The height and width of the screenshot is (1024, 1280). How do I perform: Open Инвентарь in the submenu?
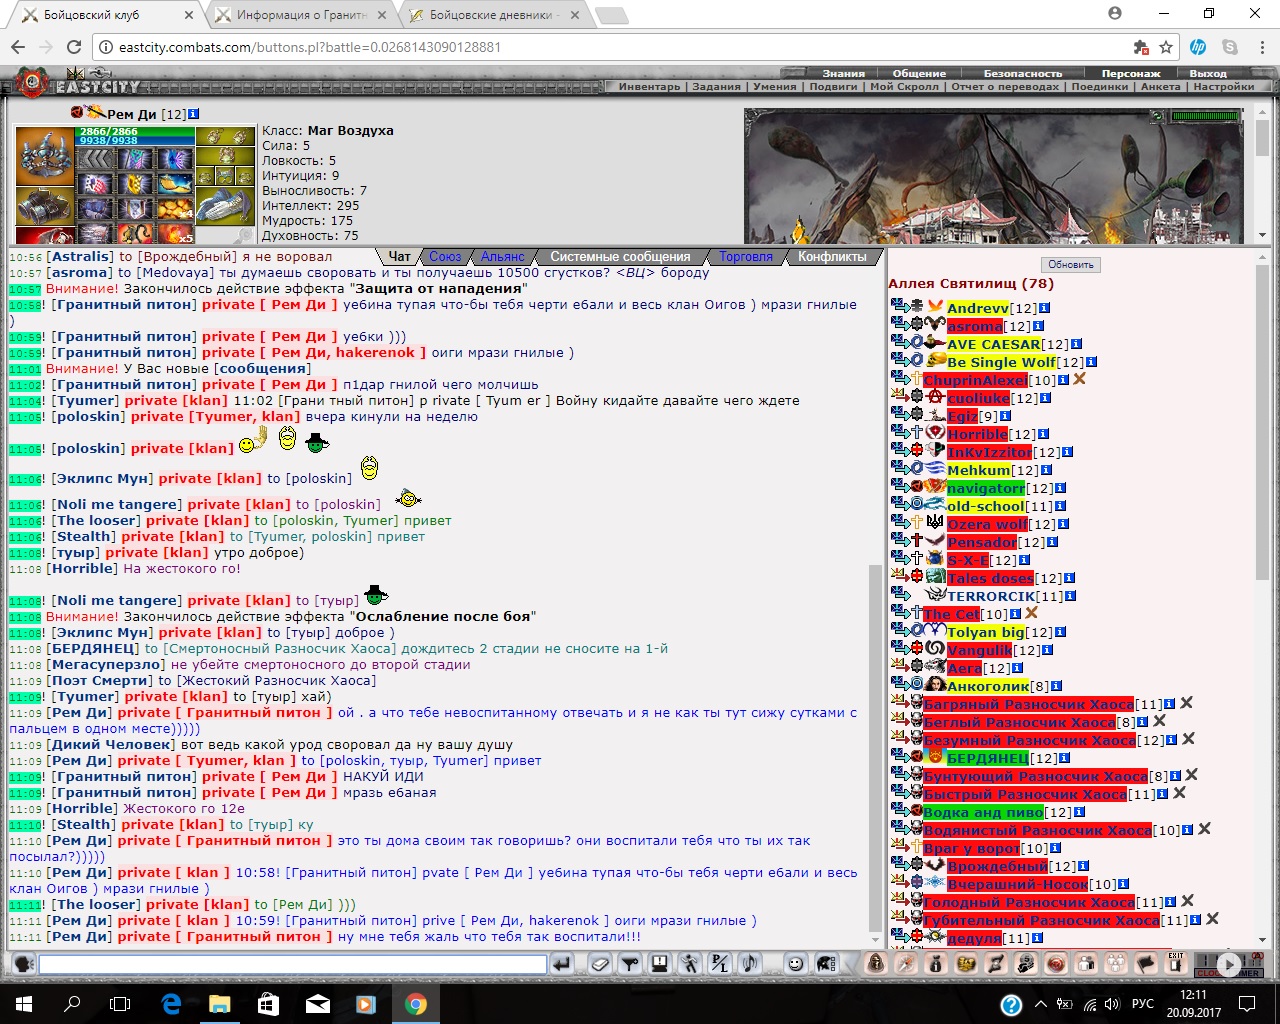click(649, 87)
